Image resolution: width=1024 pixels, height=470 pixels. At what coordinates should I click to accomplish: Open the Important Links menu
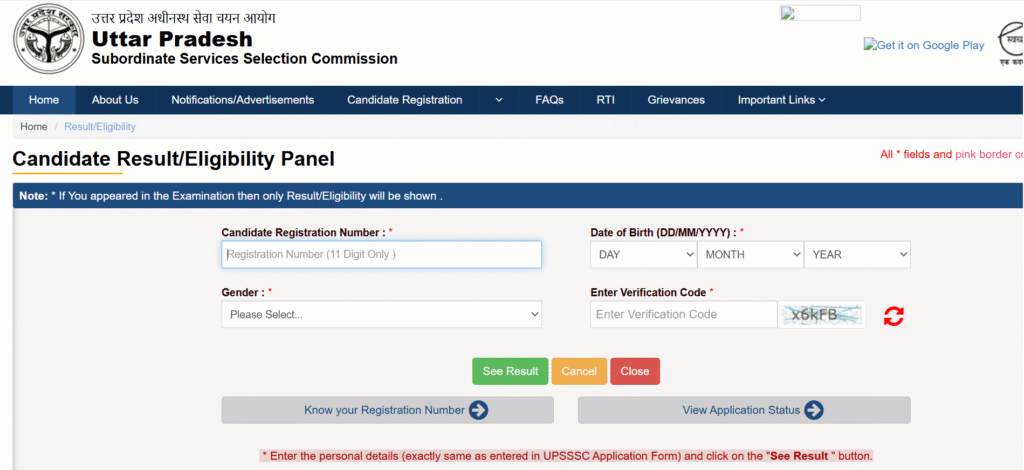[x=781, y=100]
